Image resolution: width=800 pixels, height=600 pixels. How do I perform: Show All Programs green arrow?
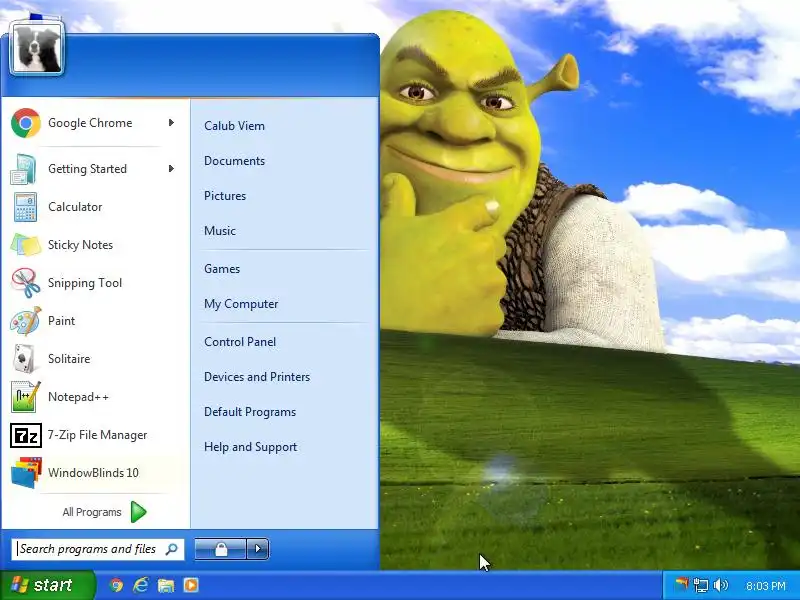pyautogui.click(x=138, y=512)
